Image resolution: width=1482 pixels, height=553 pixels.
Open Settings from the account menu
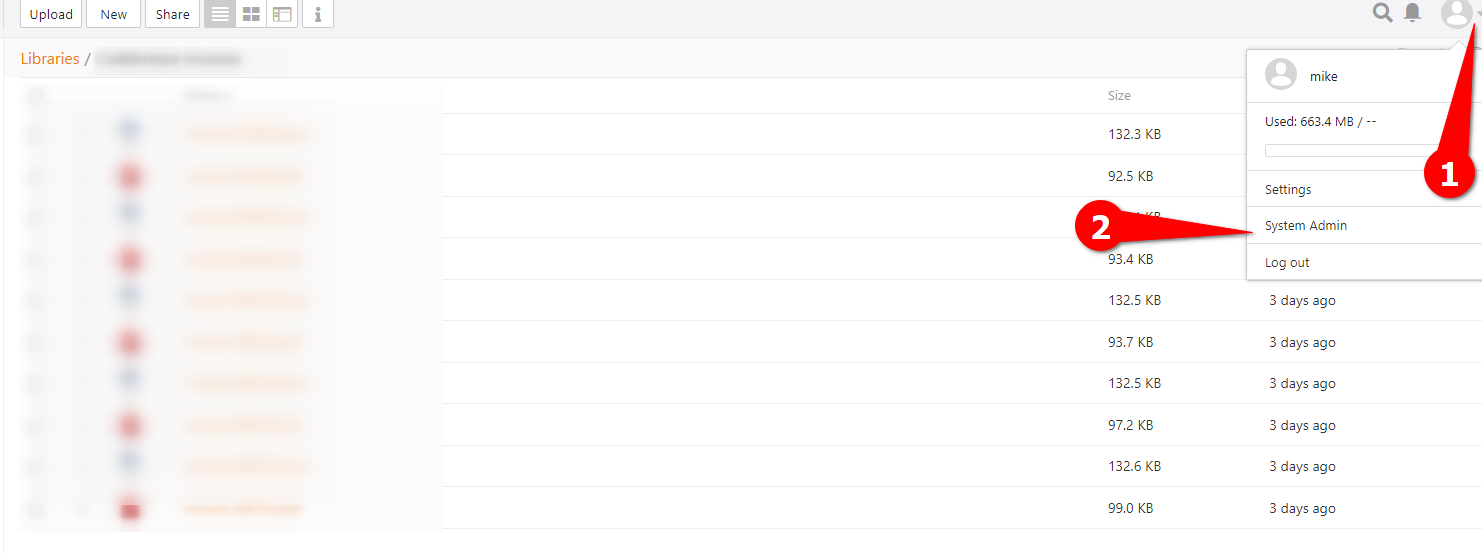pos(1288,189)
